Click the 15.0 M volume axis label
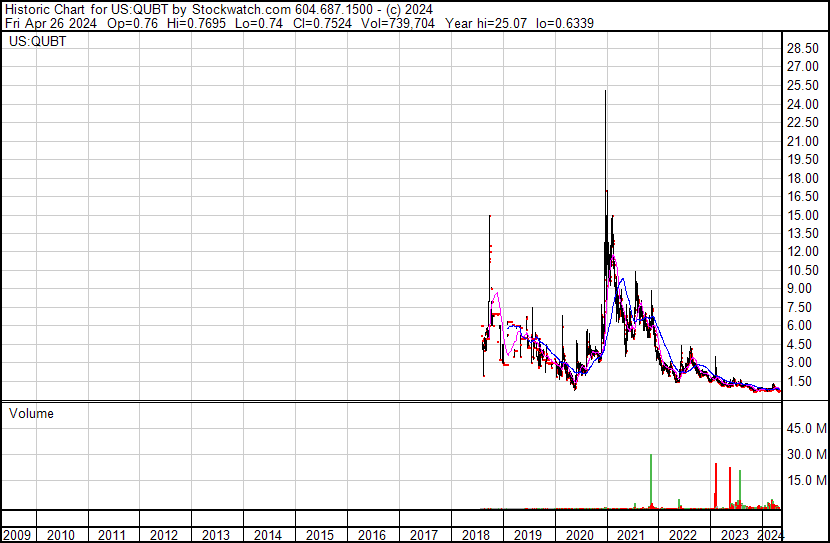This screenshot has width=830, height=543. point(806,480)
